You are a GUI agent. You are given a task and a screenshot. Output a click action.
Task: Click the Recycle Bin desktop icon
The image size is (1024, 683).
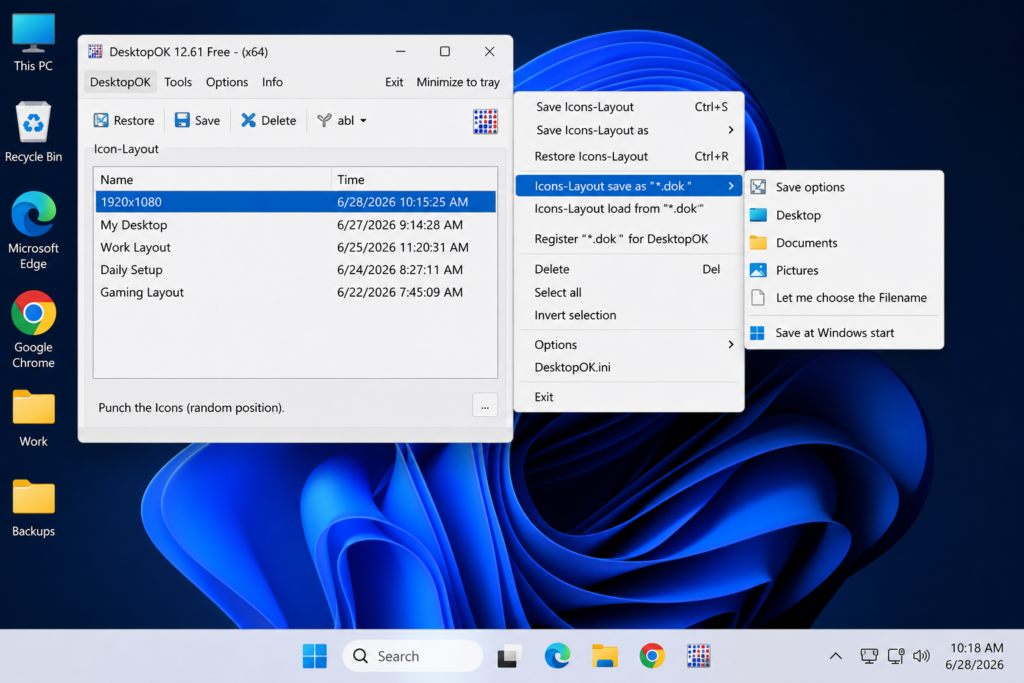[x=33, y=131]
